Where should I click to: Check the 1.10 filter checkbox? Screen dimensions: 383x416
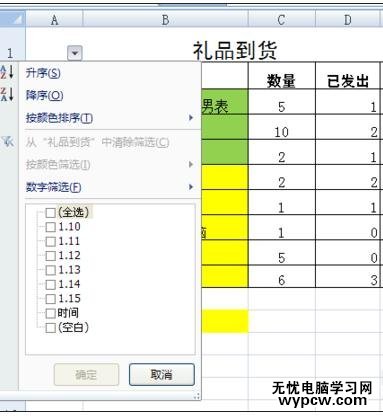point(50,227)
